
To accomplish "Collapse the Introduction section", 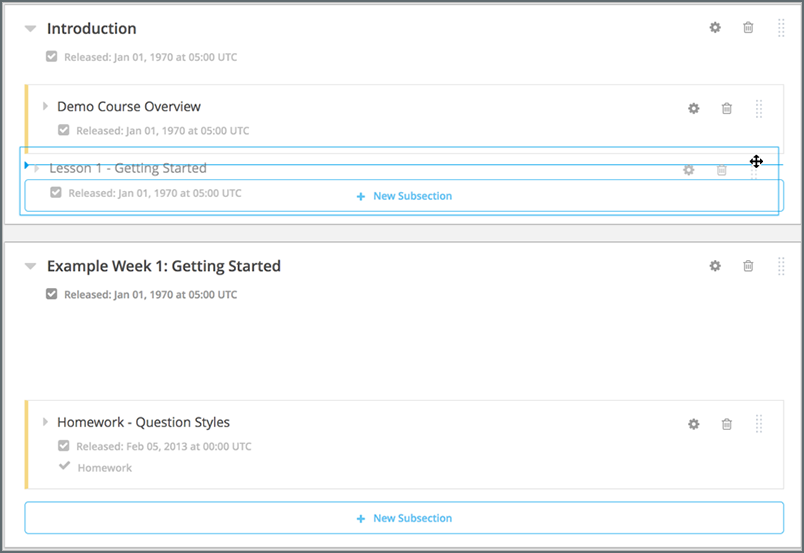I will (30, 29).
